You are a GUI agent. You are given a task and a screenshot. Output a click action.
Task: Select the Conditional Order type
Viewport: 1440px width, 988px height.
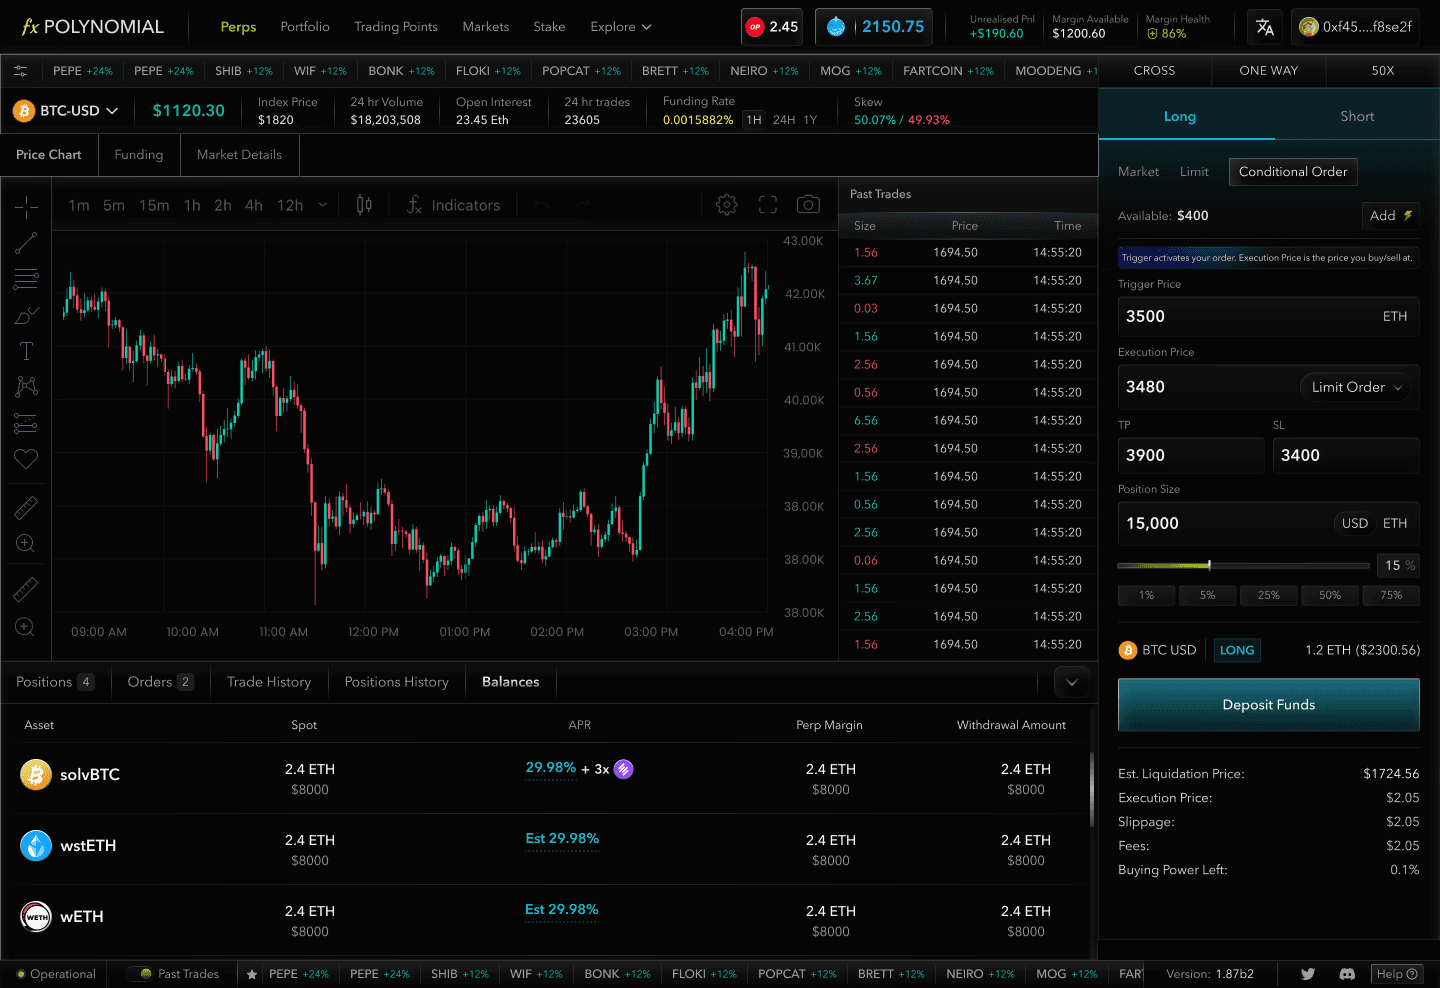tap(1293, 172)
